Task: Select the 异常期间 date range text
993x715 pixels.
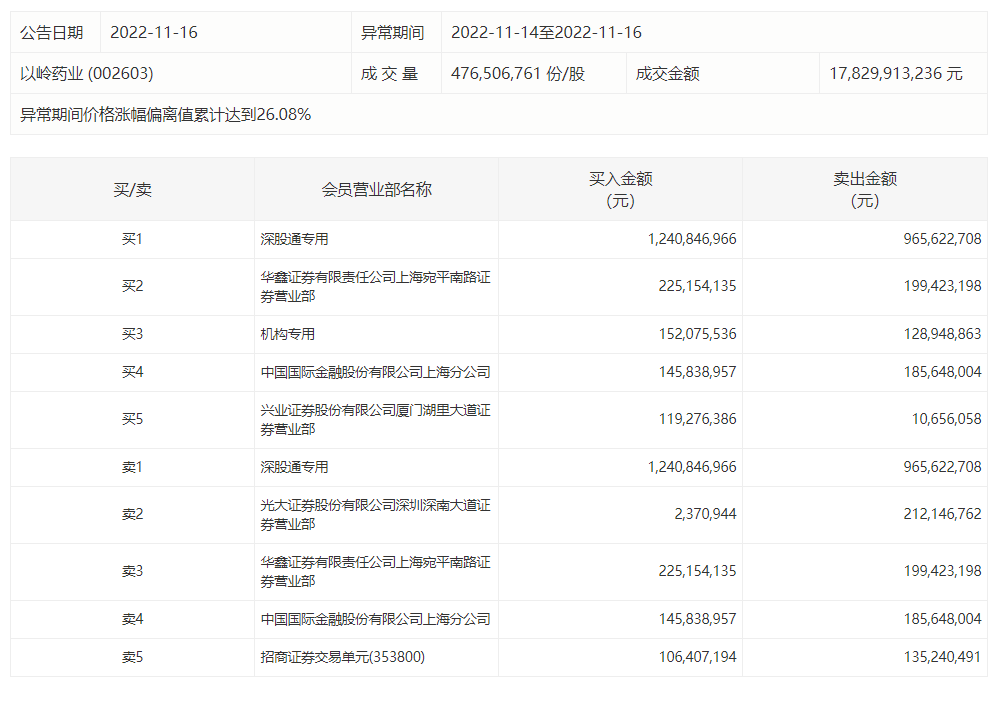Action: (546, 32)
